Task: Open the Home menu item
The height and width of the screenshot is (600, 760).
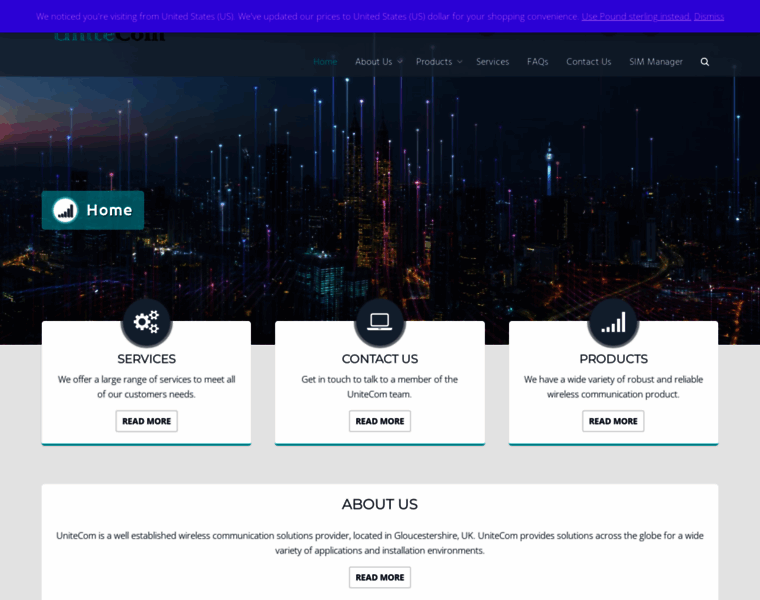Action: [x=325, y=62]
